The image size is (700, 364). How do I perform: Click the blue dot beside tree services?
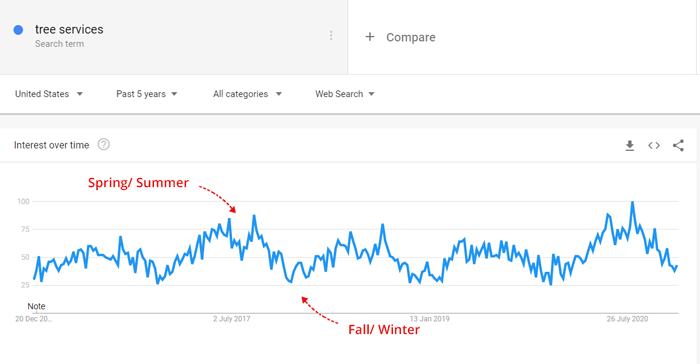[x=18, y=30]
